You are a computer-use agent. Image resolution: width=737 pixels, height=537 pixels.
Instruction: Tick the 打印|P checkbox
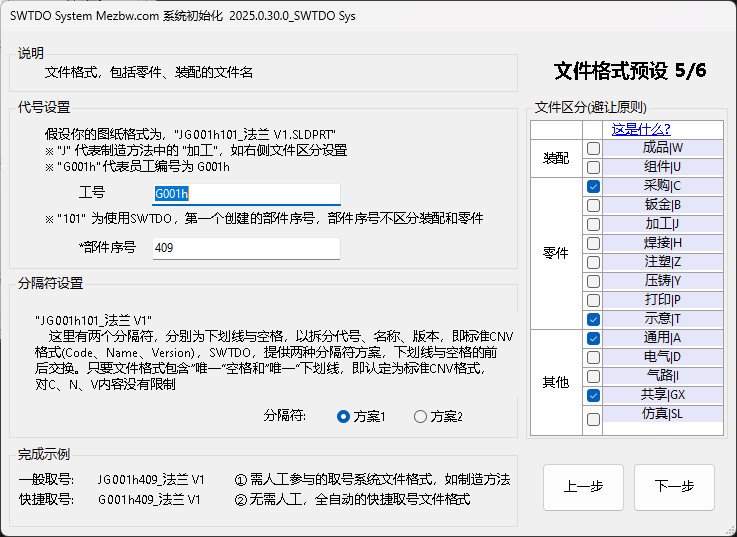click(x=594, y=300)
